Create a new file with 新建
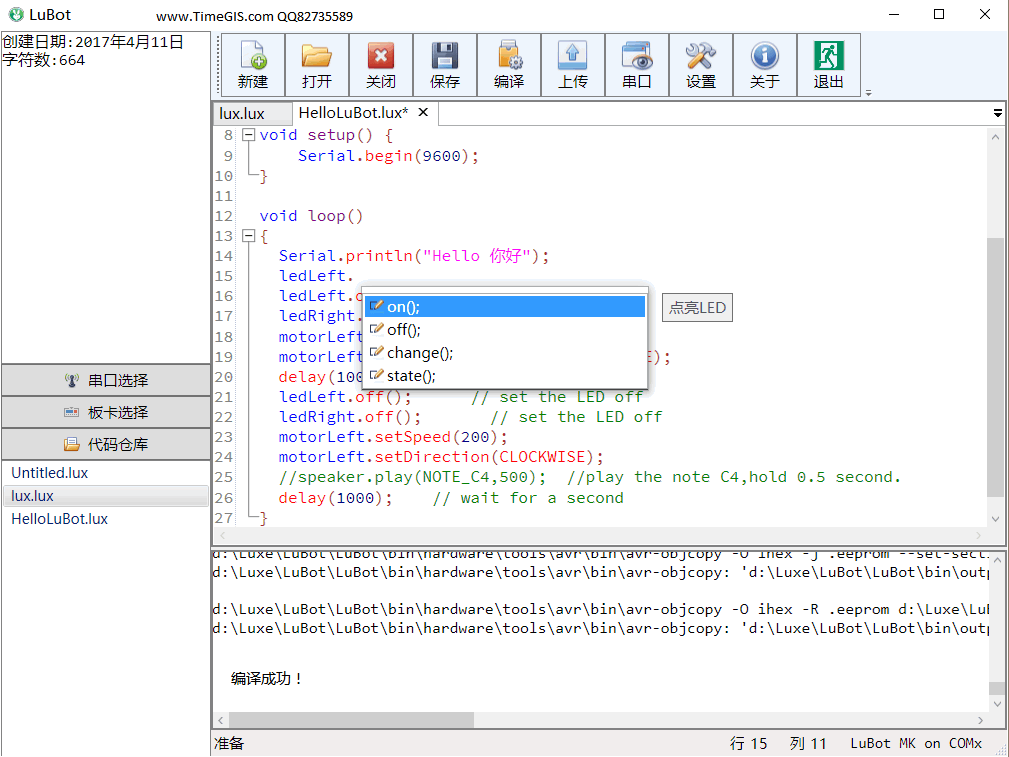 pos(252,65)
